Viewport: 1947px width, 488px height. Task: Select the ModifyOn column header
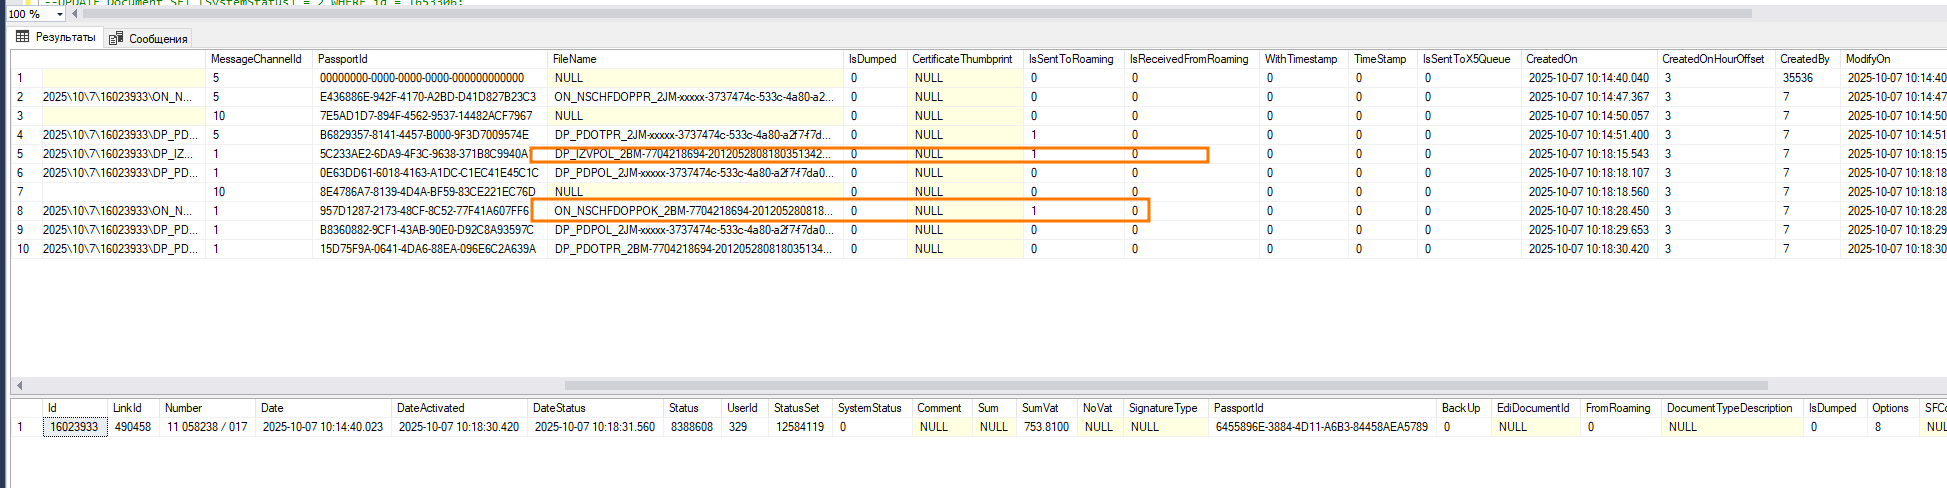pyautogui.click(x=1894, y=59)
